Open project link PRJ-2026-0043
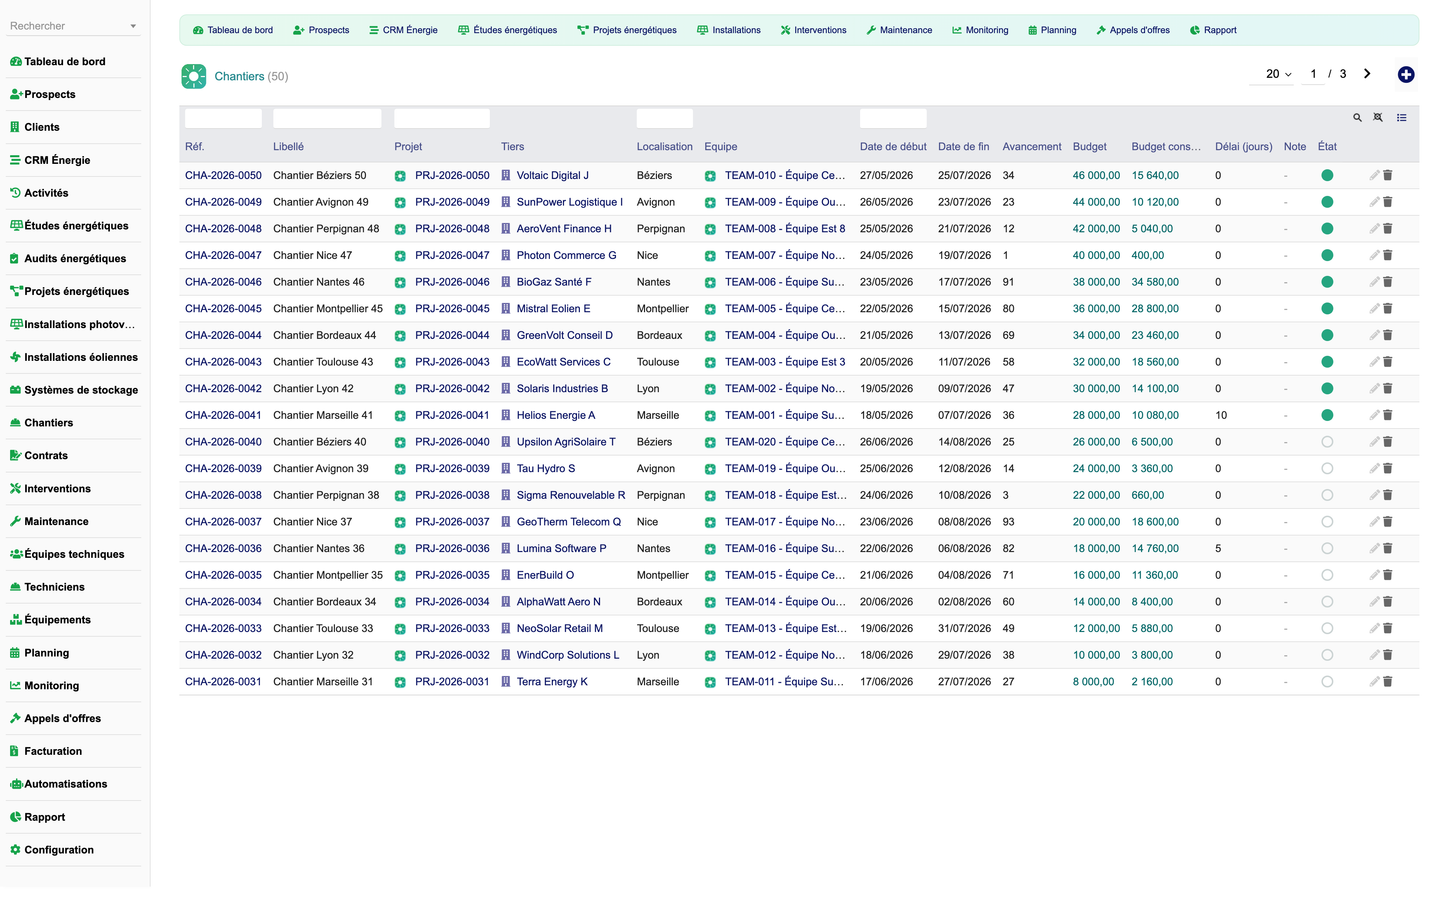The width and height of the screenshot is (1445, 901). point(452,362)
